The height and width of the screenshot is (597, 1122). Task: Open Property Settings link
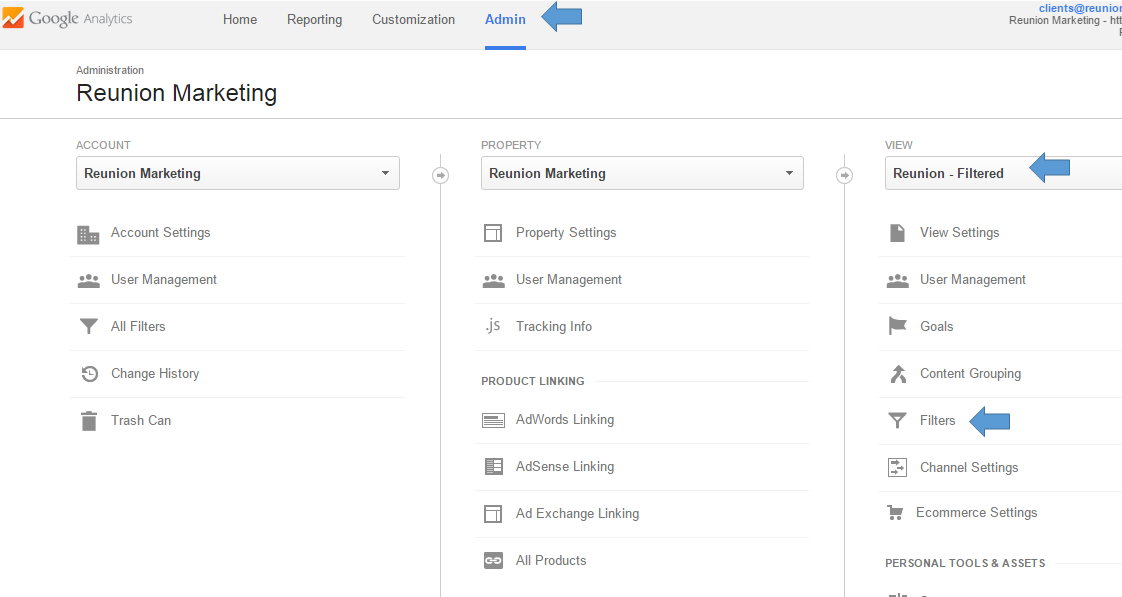pyautogui.click(x=566, y=233)
